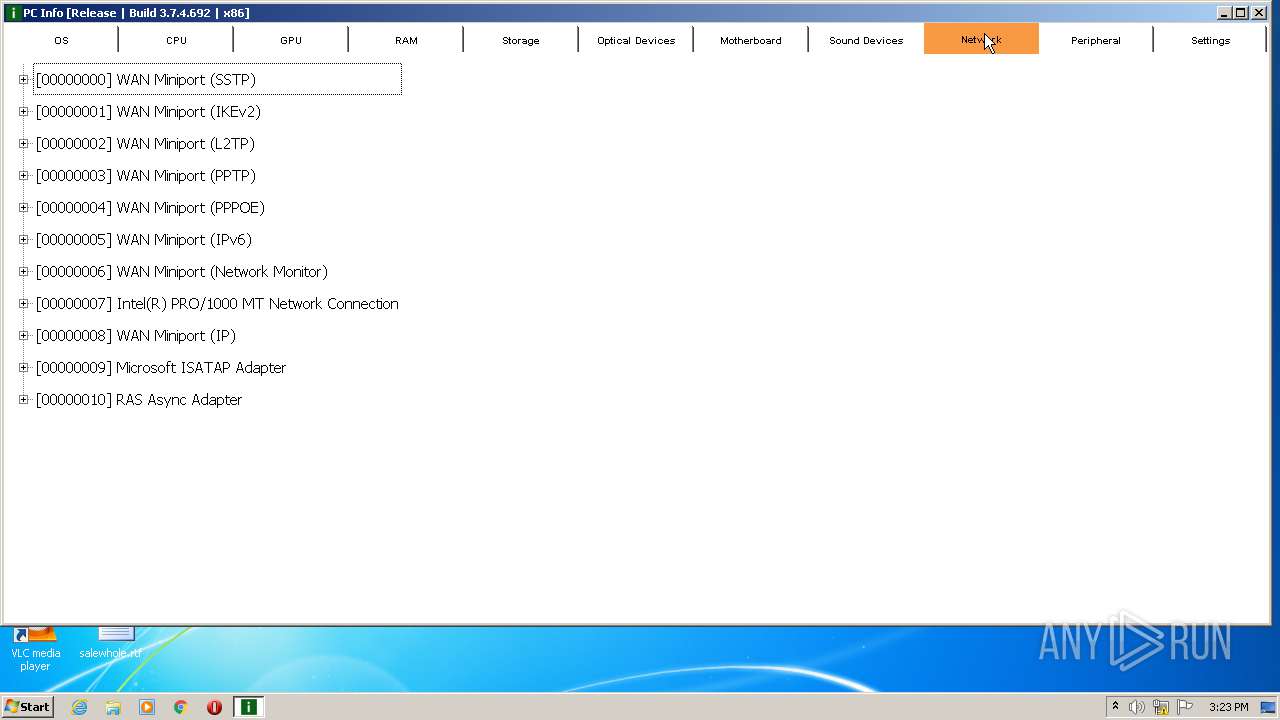
Task: Select [00000003] WAN Miniport (PPTP) entry
Action: coord(146,176)
